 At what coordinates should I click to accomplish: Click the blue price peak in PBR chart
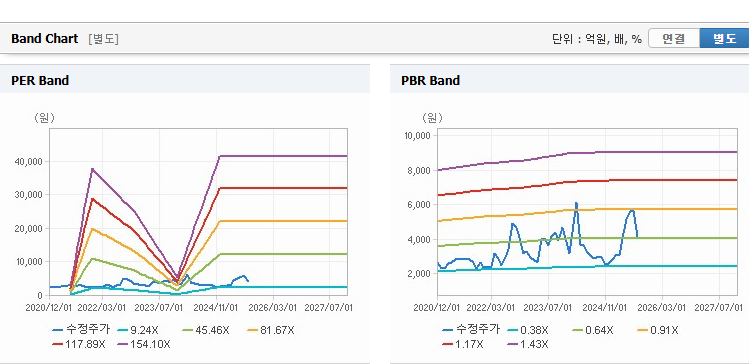(x=576, y=203)
